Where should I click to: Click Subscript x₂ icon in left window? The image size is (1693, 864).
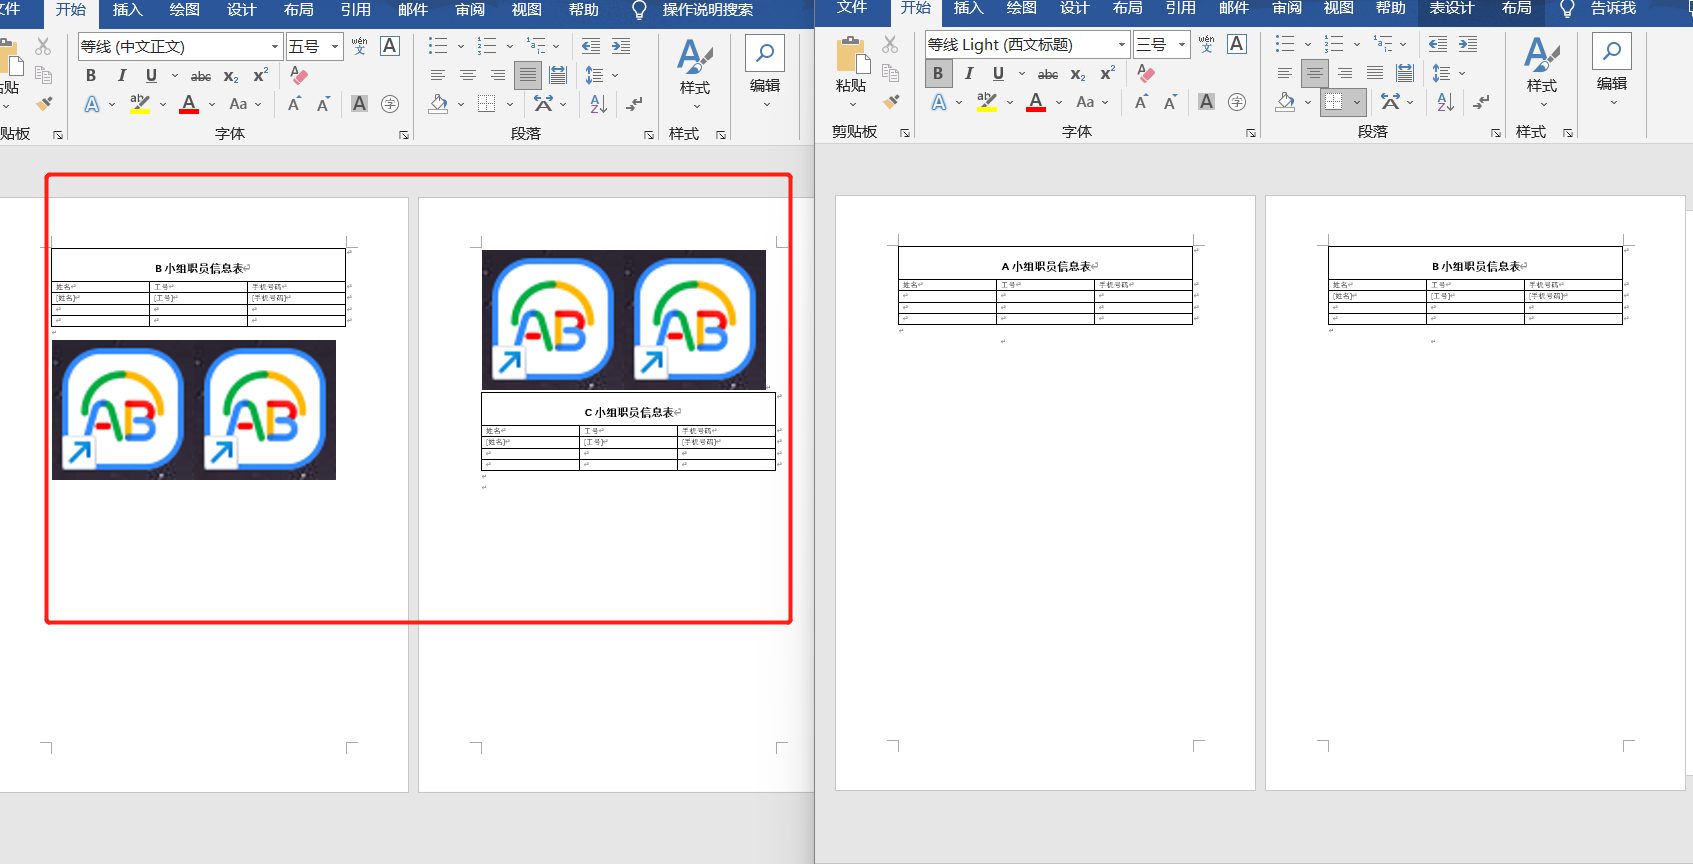coord(231,76)
